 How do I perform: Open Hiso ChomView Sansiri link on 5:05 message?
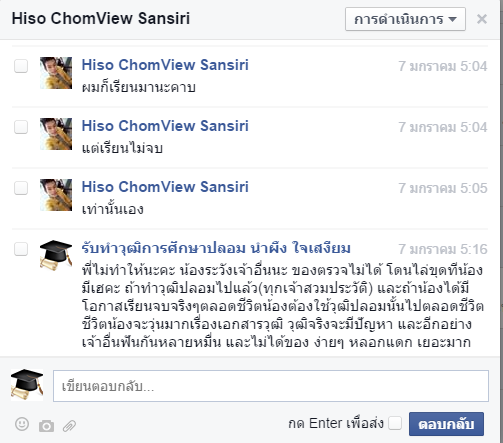click(x=165, y=187)
